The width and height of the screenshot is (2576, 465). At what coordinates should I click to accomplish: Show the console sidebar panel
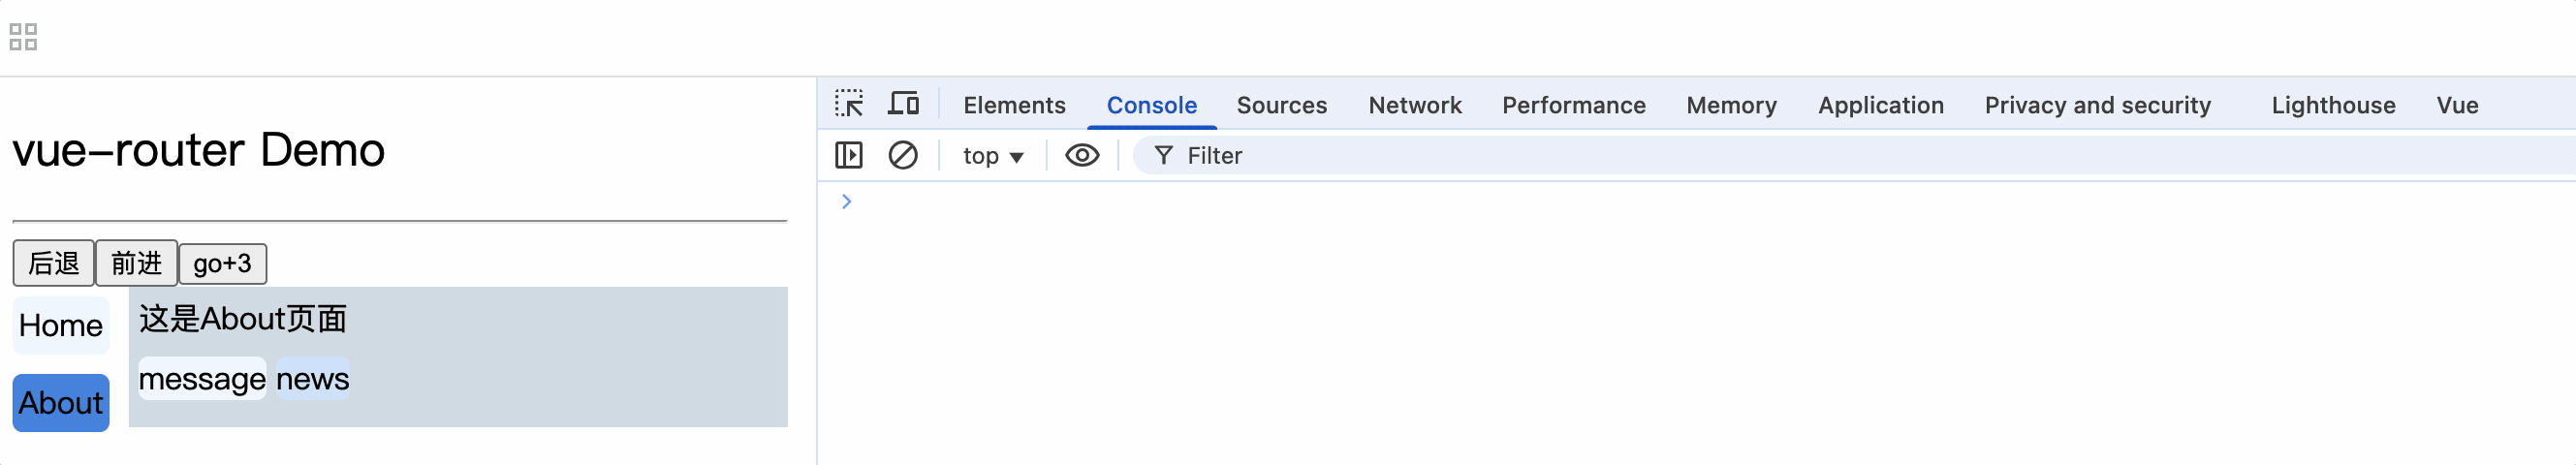click(x=848, y=156)
